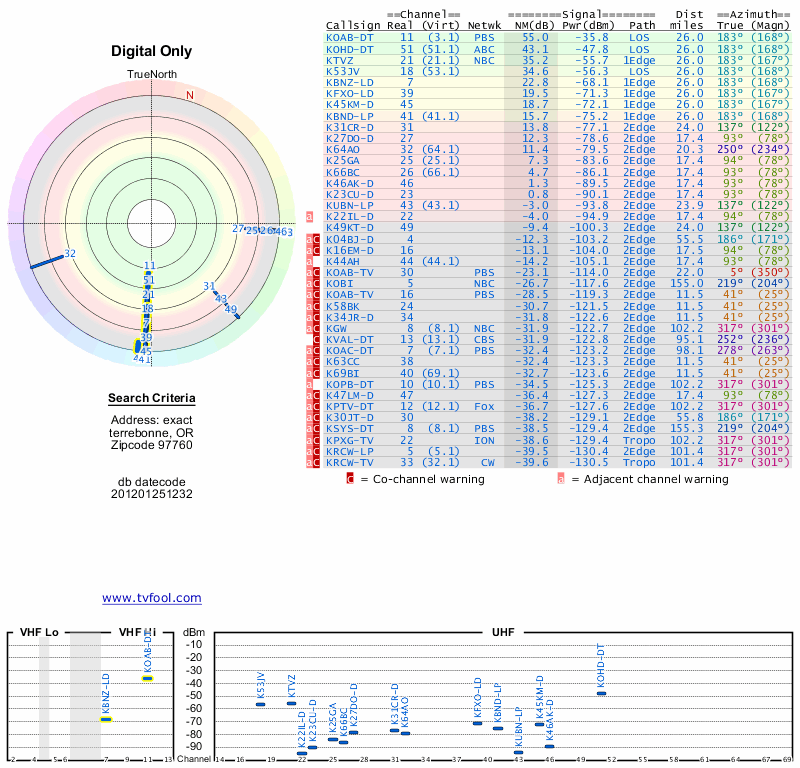Click the KTVZ signal marker in UHF chart
800x768 pixels.
point(291,704)
